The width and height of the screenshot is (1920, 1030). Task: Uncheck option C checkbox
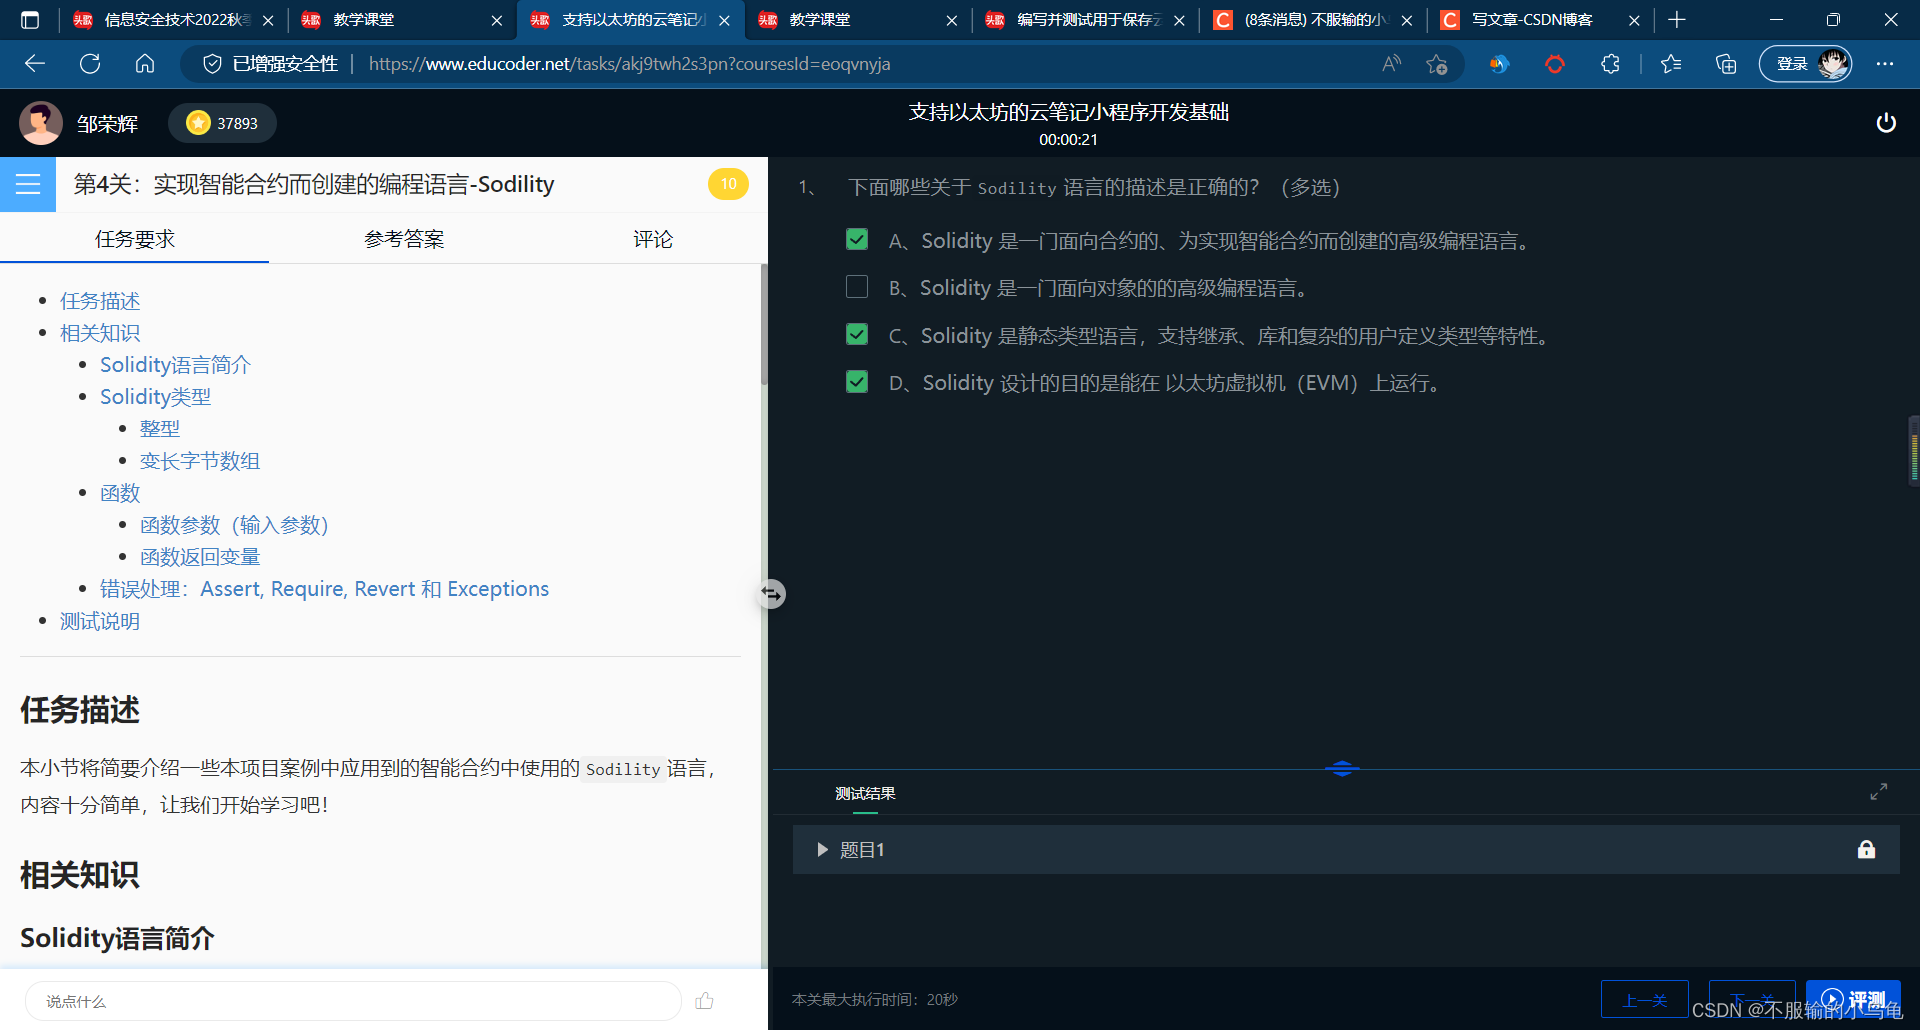coord(857,334)
